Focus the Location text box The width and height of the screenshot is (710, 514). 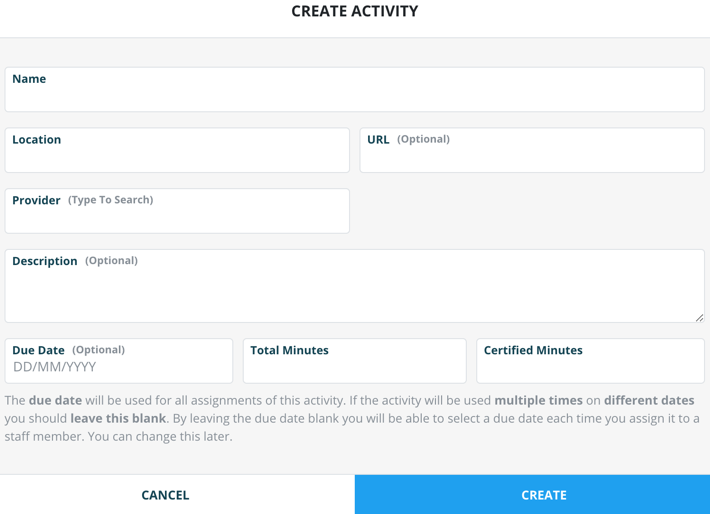(177, 158)
